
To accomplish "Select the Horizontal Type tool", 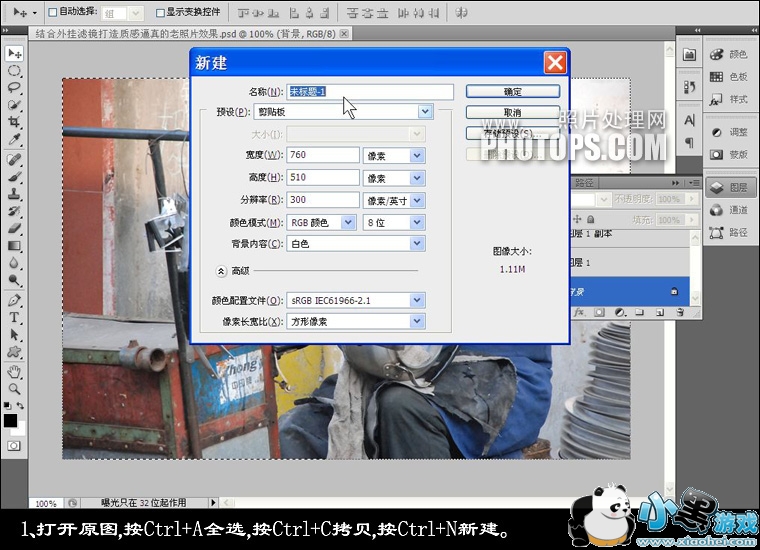I will tap(15, 317).
